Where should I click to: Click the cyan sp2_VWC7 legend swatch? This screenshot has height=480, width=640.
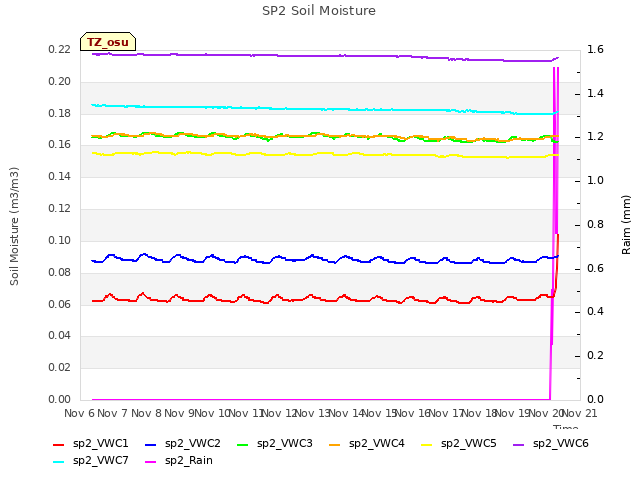[x=59, y=462]
